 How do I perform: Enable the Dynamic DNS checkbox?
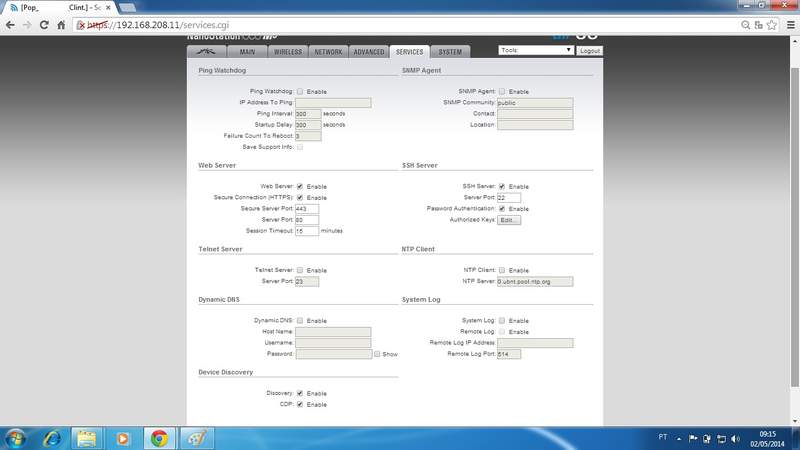click(300, 320)
